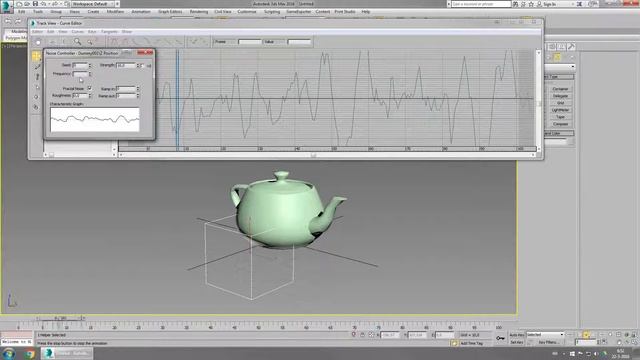Click the Value field in Curve Editor toolbar
This screenshot has height=360, width=640.
point(299,42)
